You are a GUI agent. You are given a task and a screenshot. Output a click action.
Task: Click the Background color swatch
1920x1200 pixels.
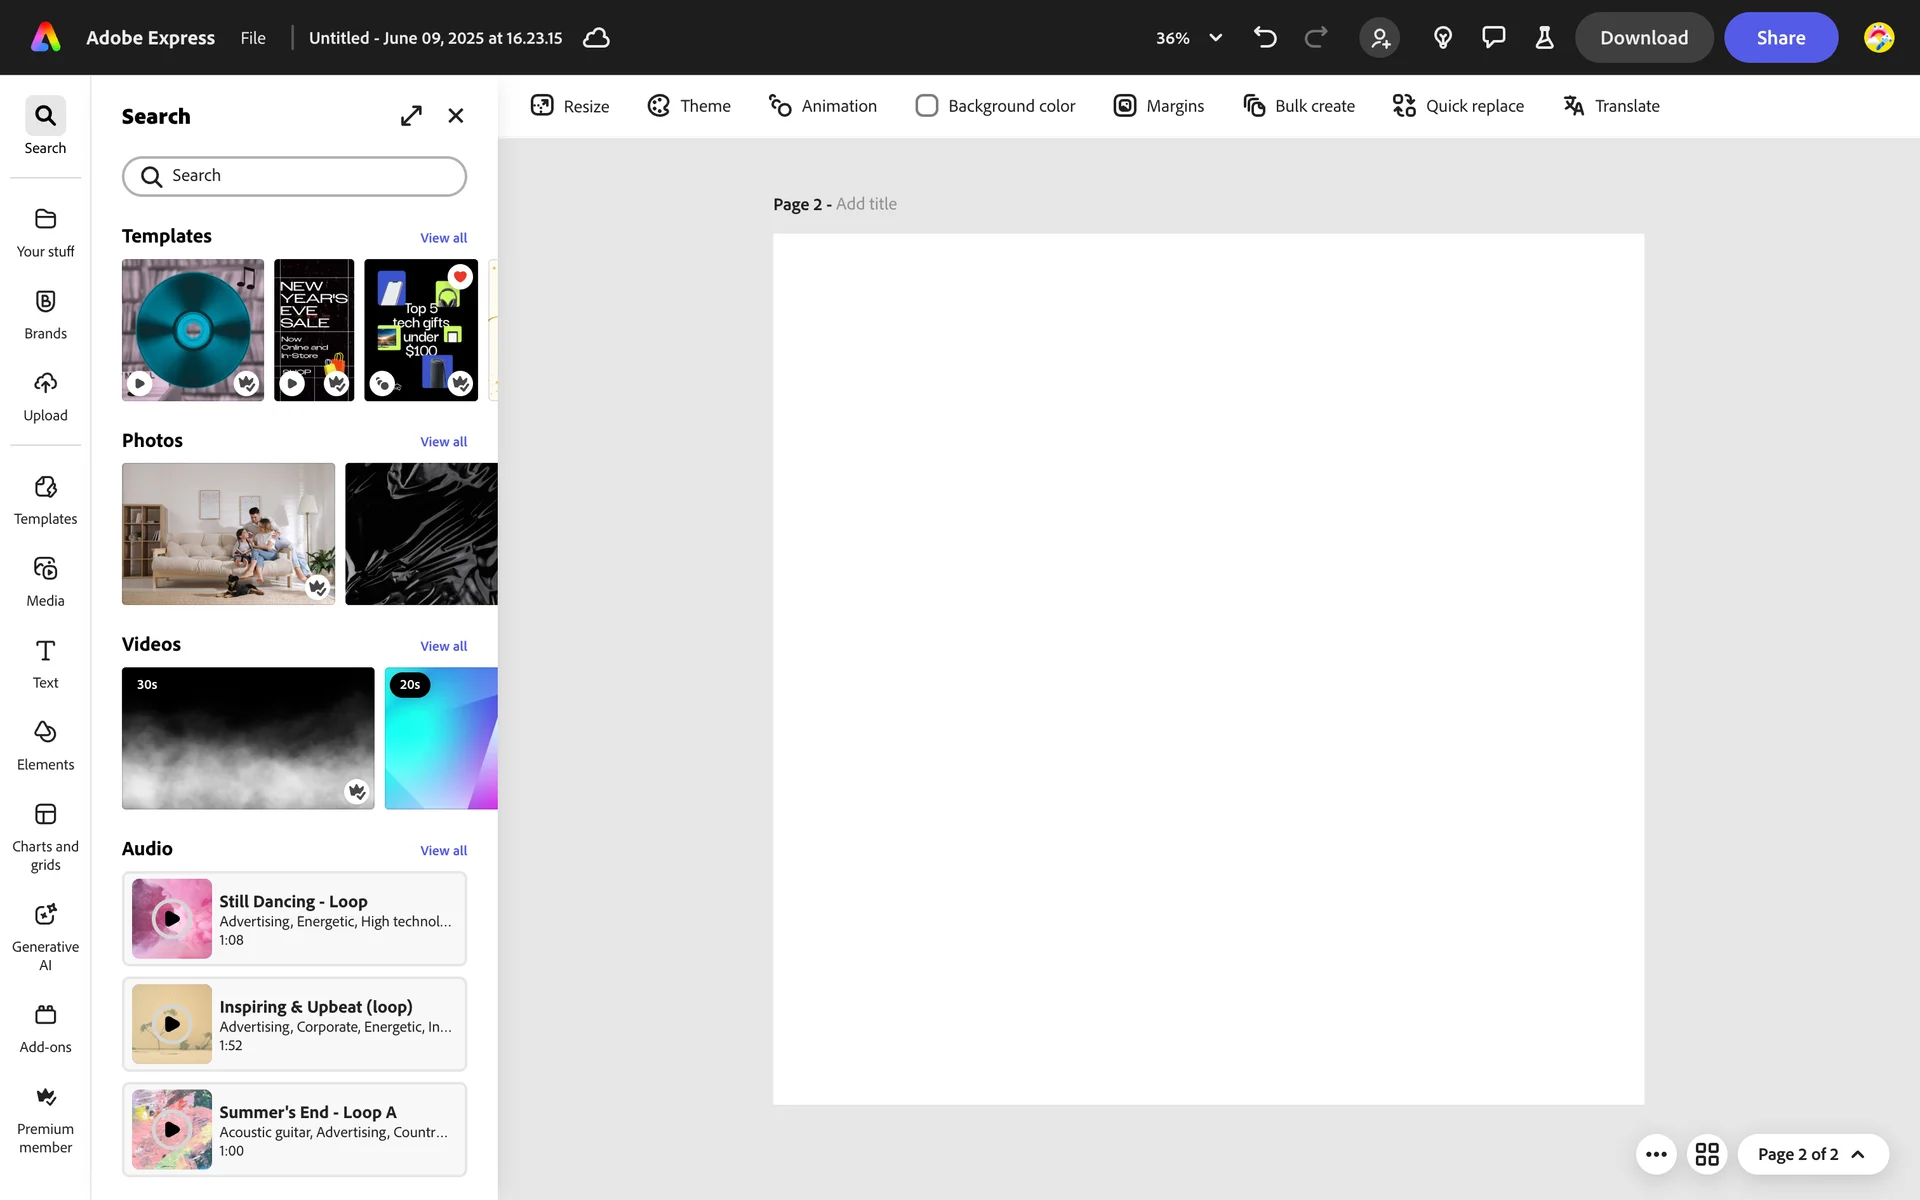(x=926, y=106)
